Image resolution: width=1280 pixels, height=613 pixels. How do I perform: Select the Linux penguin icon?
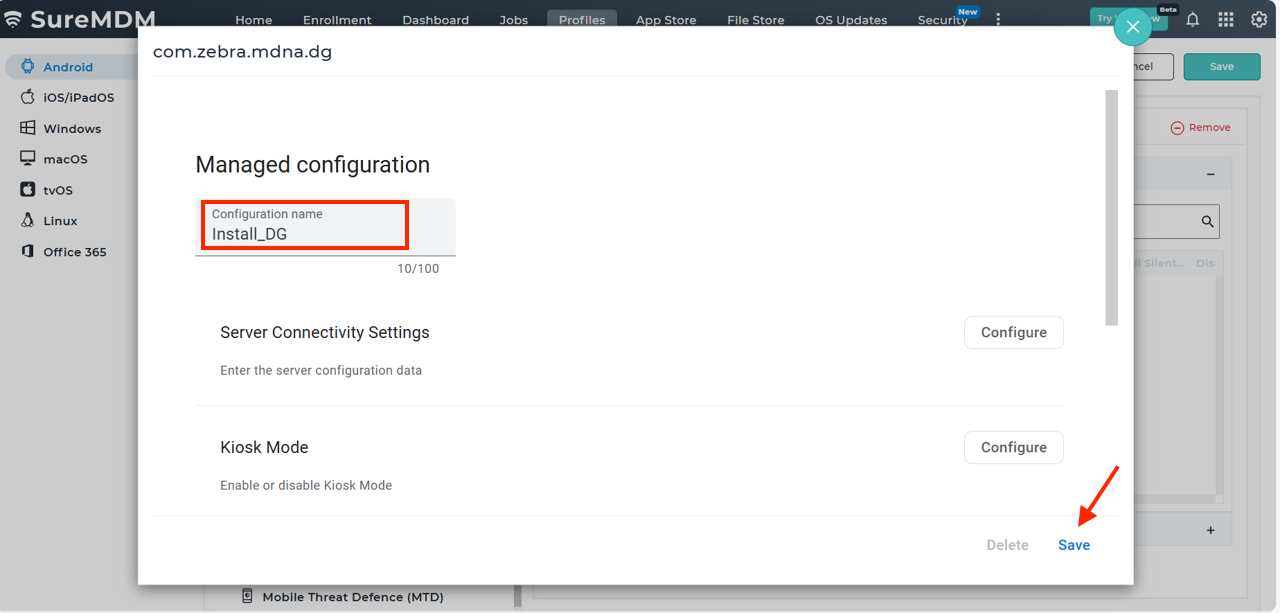click(27, 220)
